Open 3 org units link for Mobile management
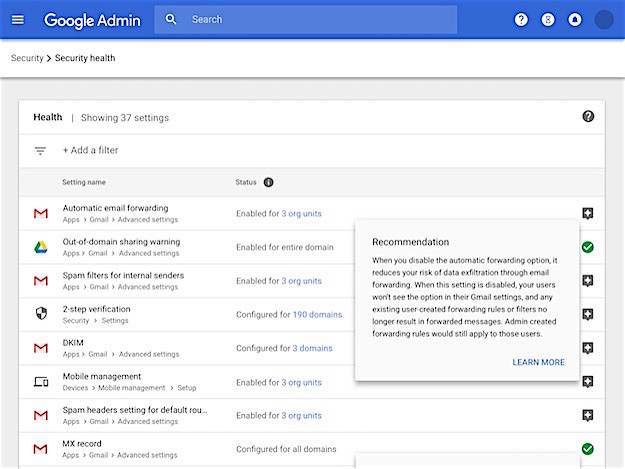This screenshot has width=625, height=469. (301, 383)
